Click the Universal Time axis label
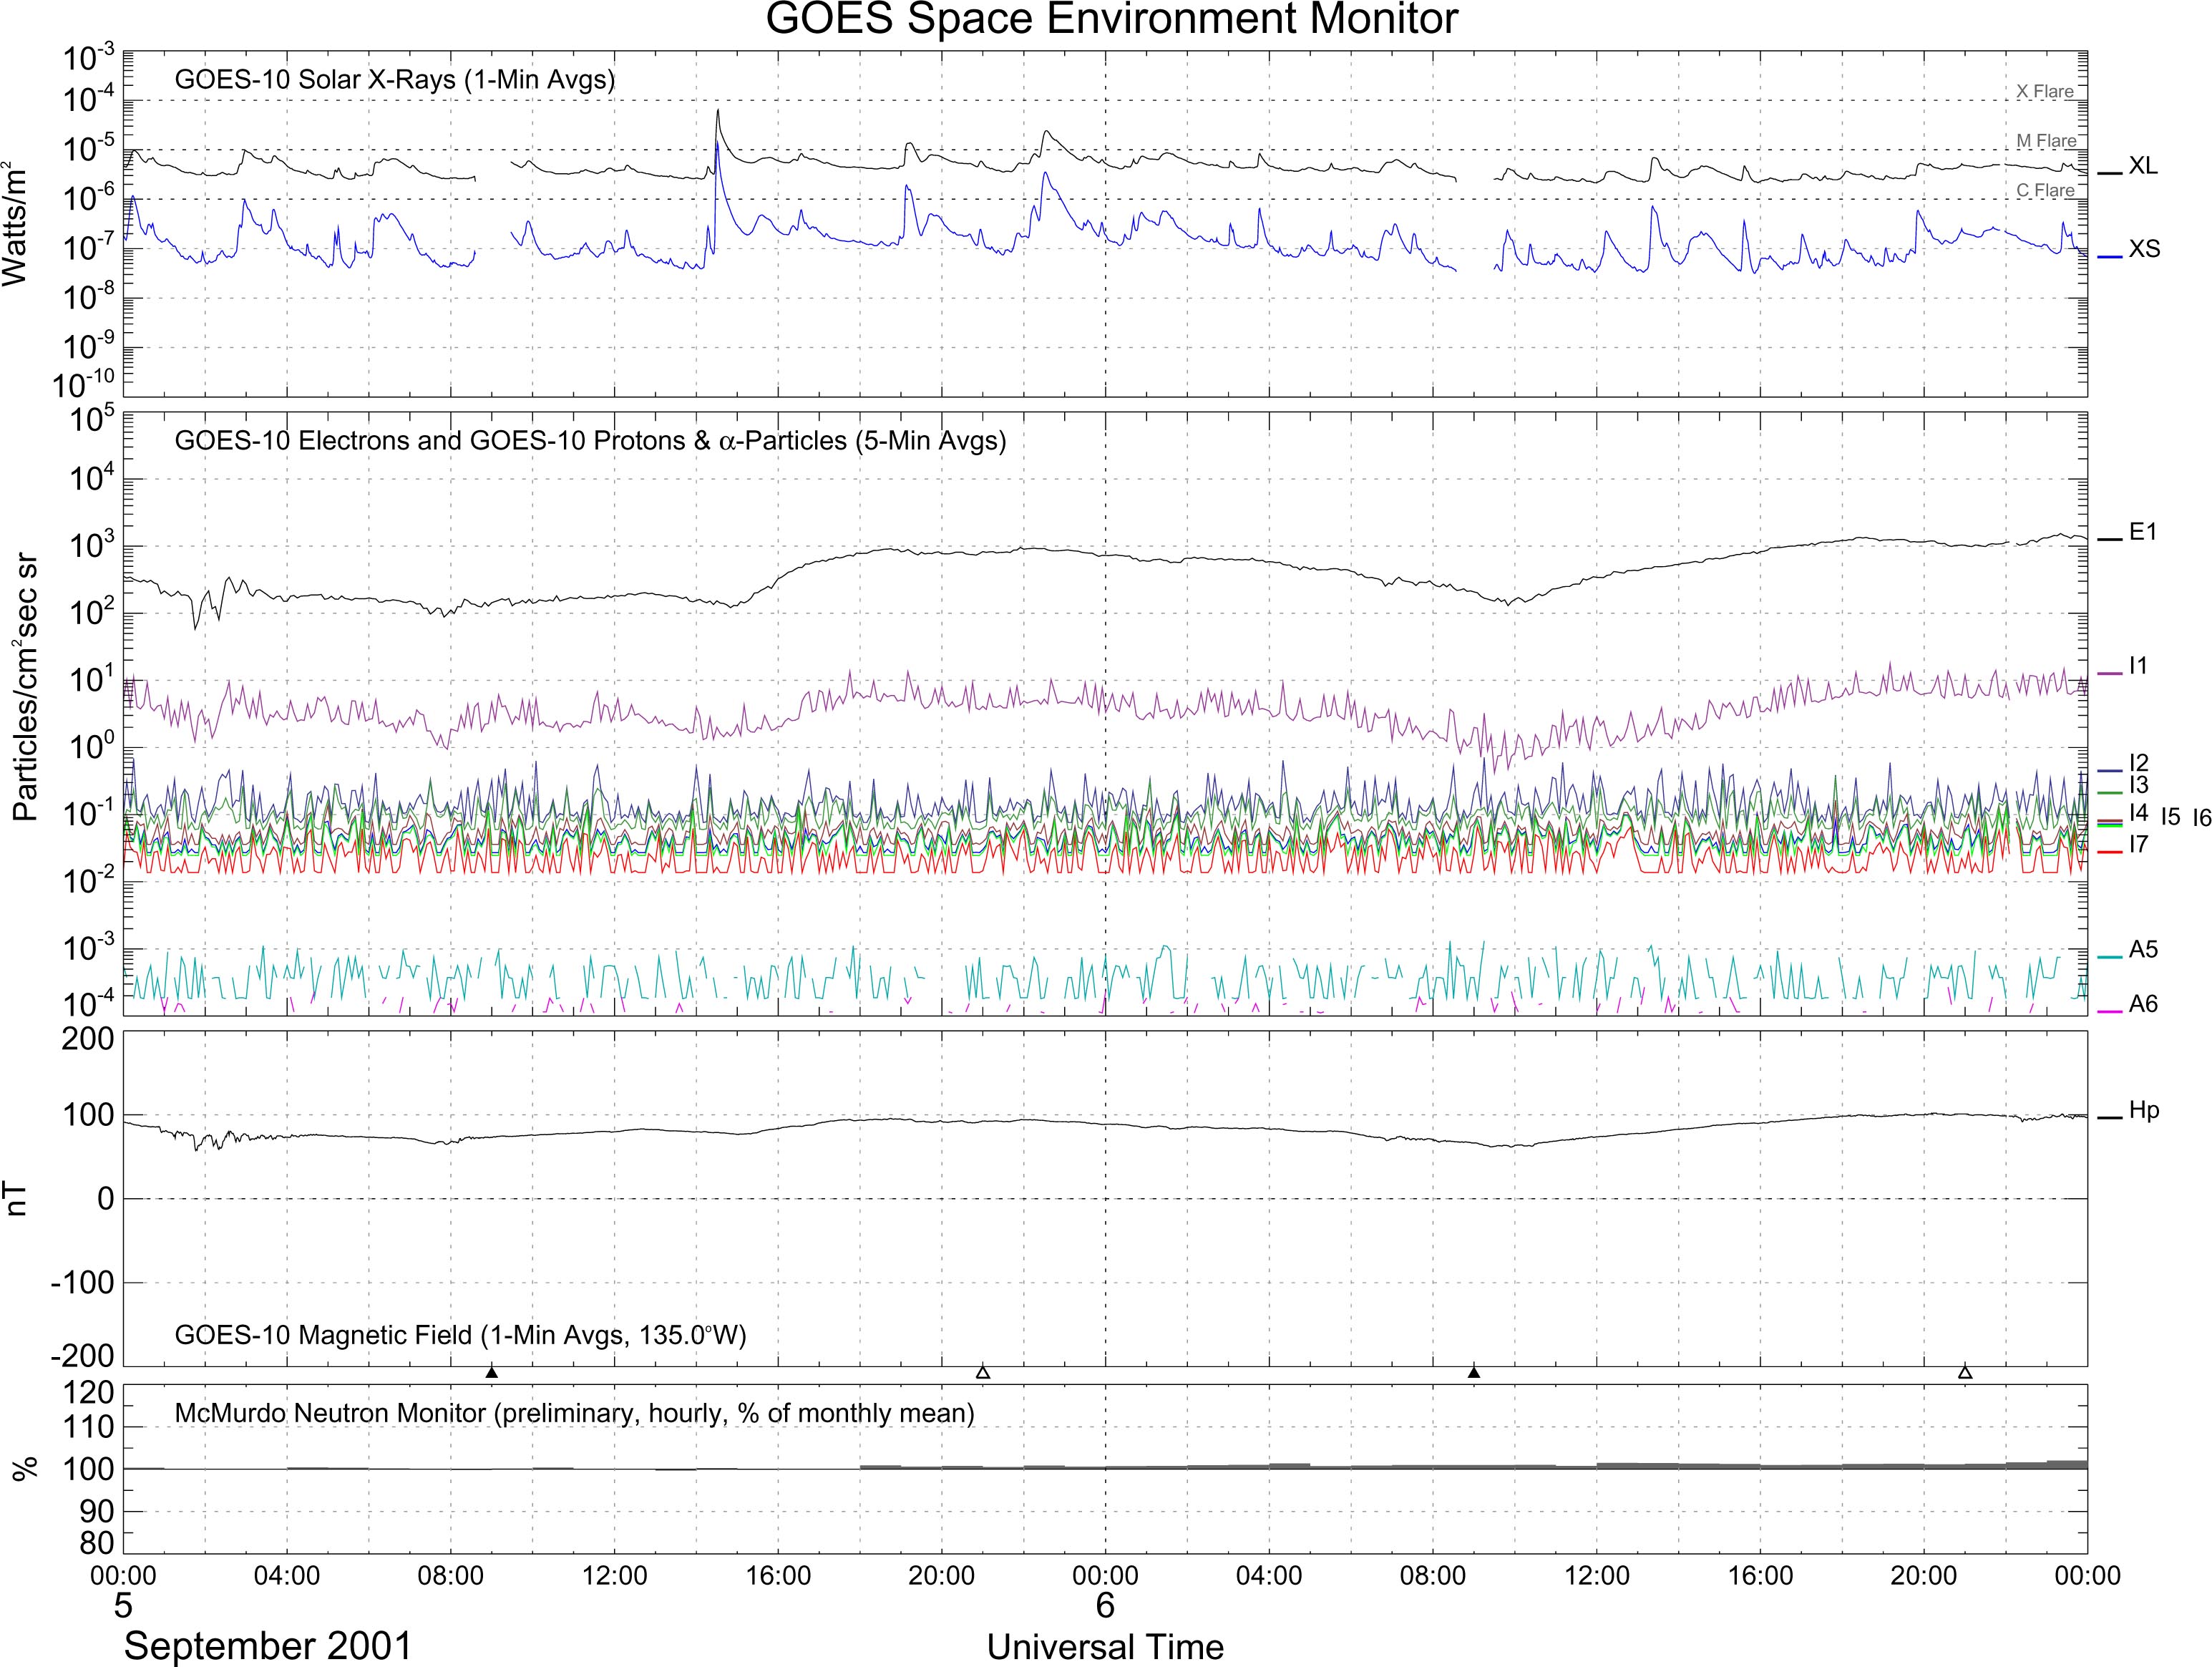 (x=1105, y=1647)
